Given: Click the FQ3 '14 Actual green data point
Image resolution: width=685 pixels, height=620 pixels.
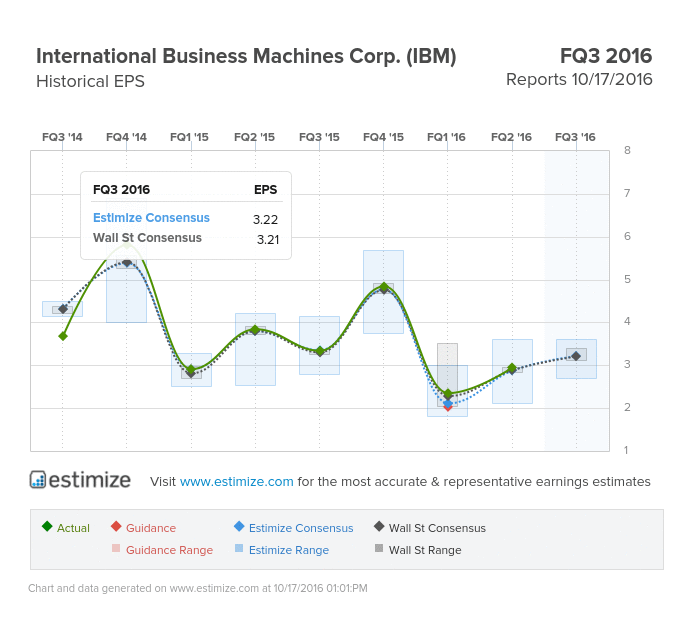Looking at the screenshot, I should click(x=63, y=336).
